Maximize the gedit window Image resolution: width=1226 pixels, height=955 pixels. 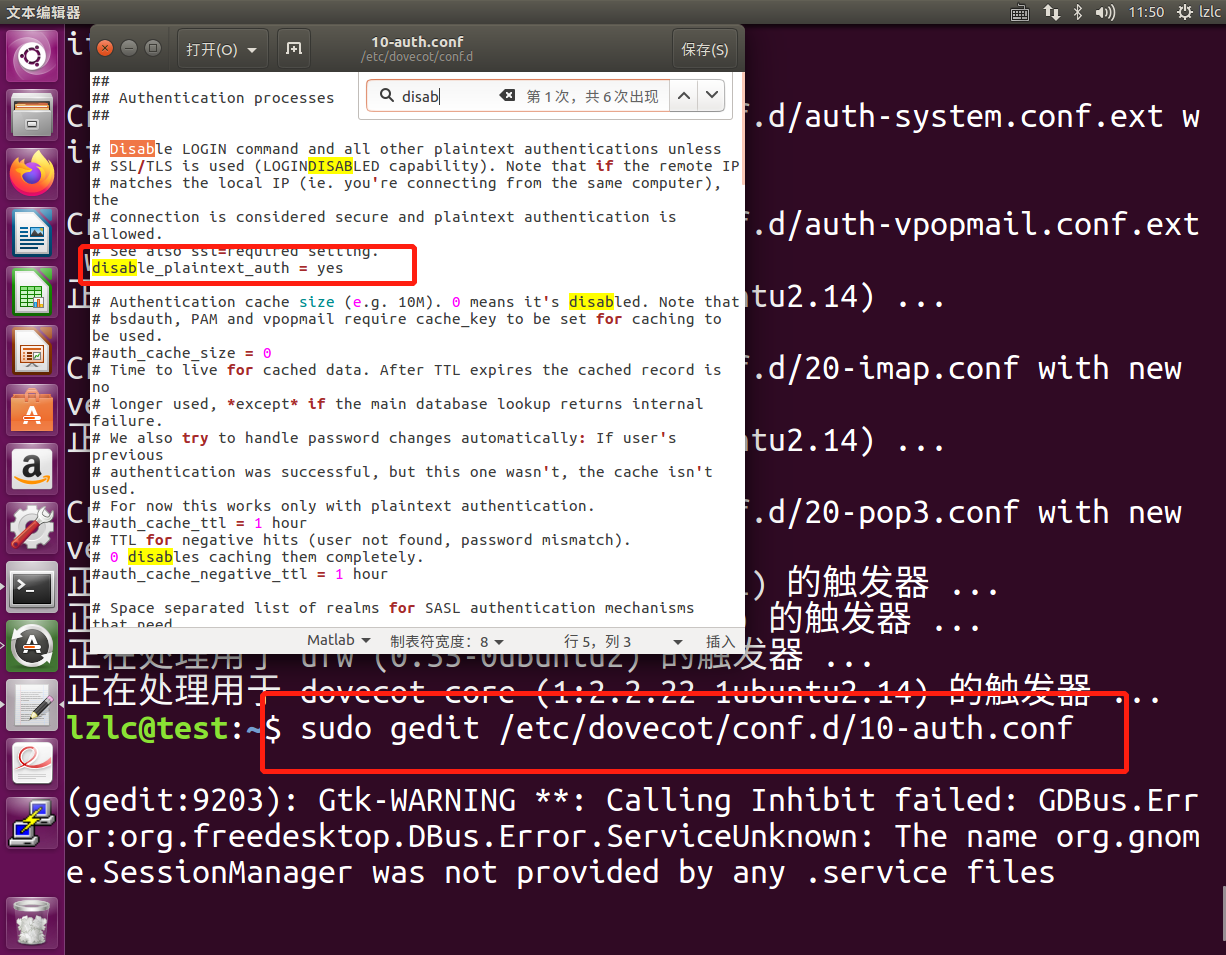pyautogui.click(x=153, y=49)
